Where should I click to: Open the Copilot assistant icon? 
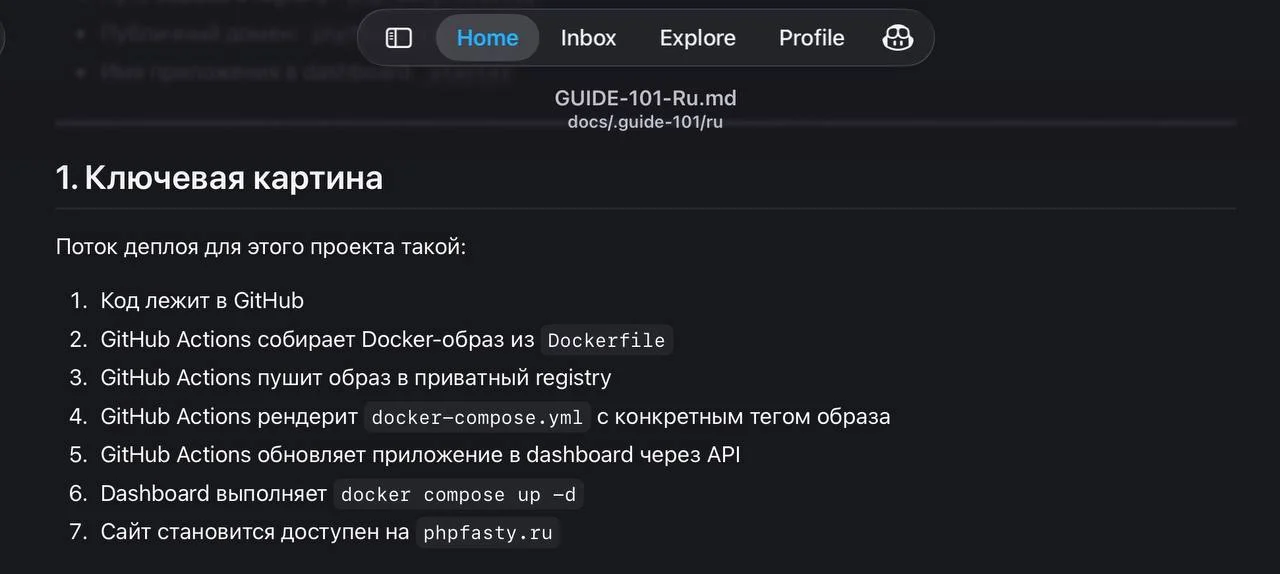point(897,38)
